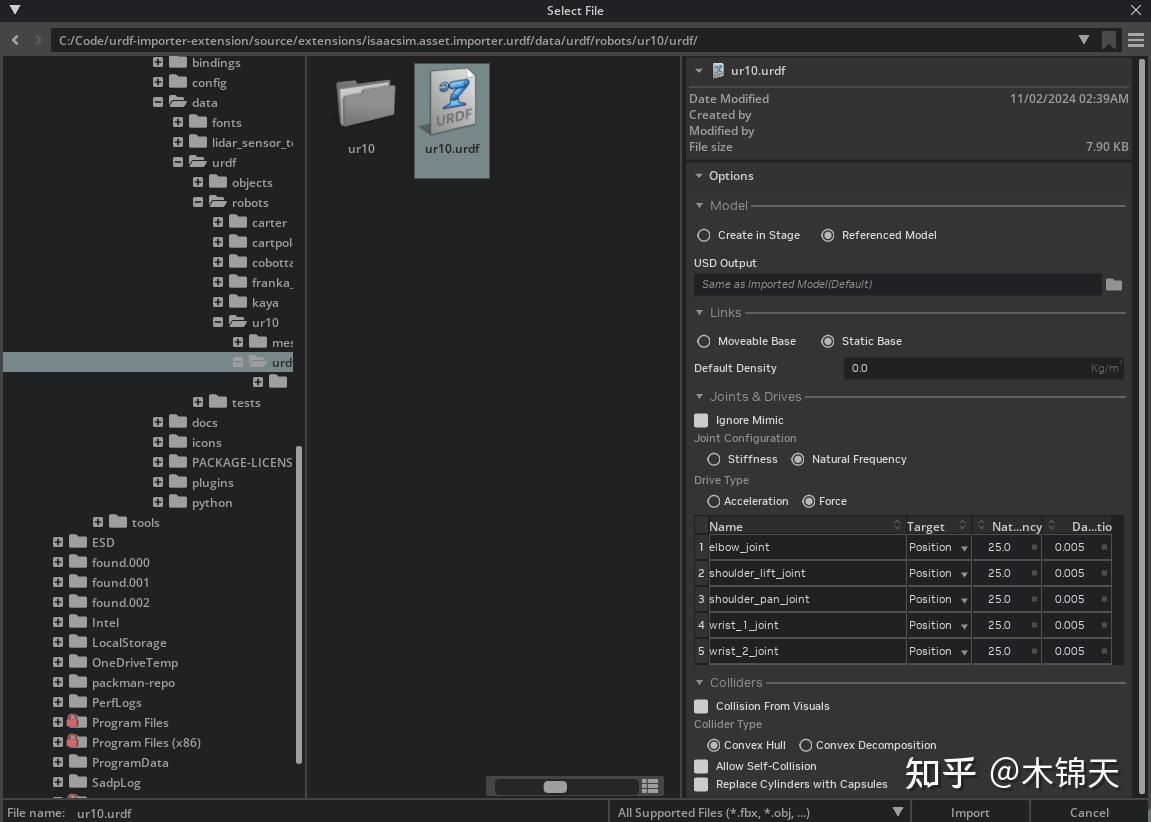Open the folder browser for USD Output

click(1114, 284)
